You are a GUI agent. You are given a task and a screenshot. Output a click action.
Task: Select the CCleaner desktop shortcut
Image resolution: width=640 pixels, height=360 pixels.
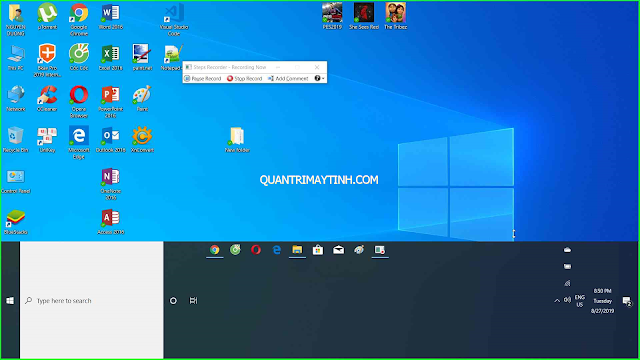(x=47, y=98)
